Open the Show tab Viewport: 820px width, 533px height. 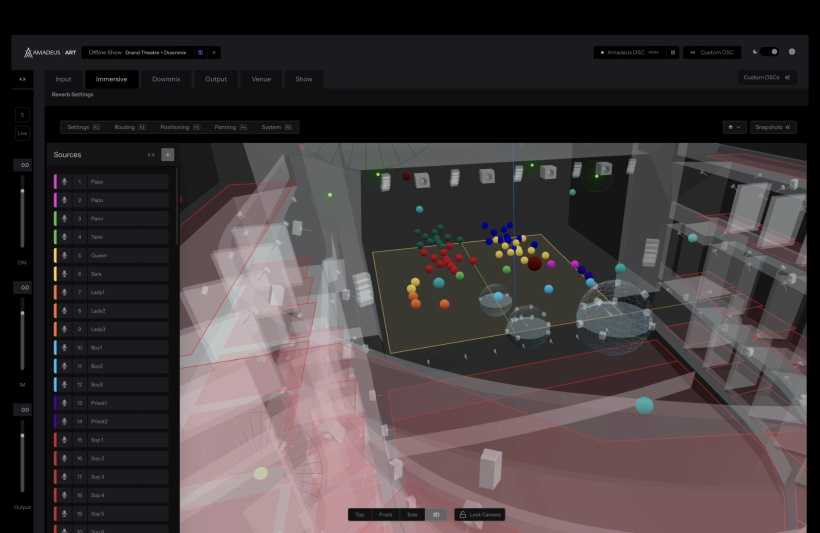(304, 79)
